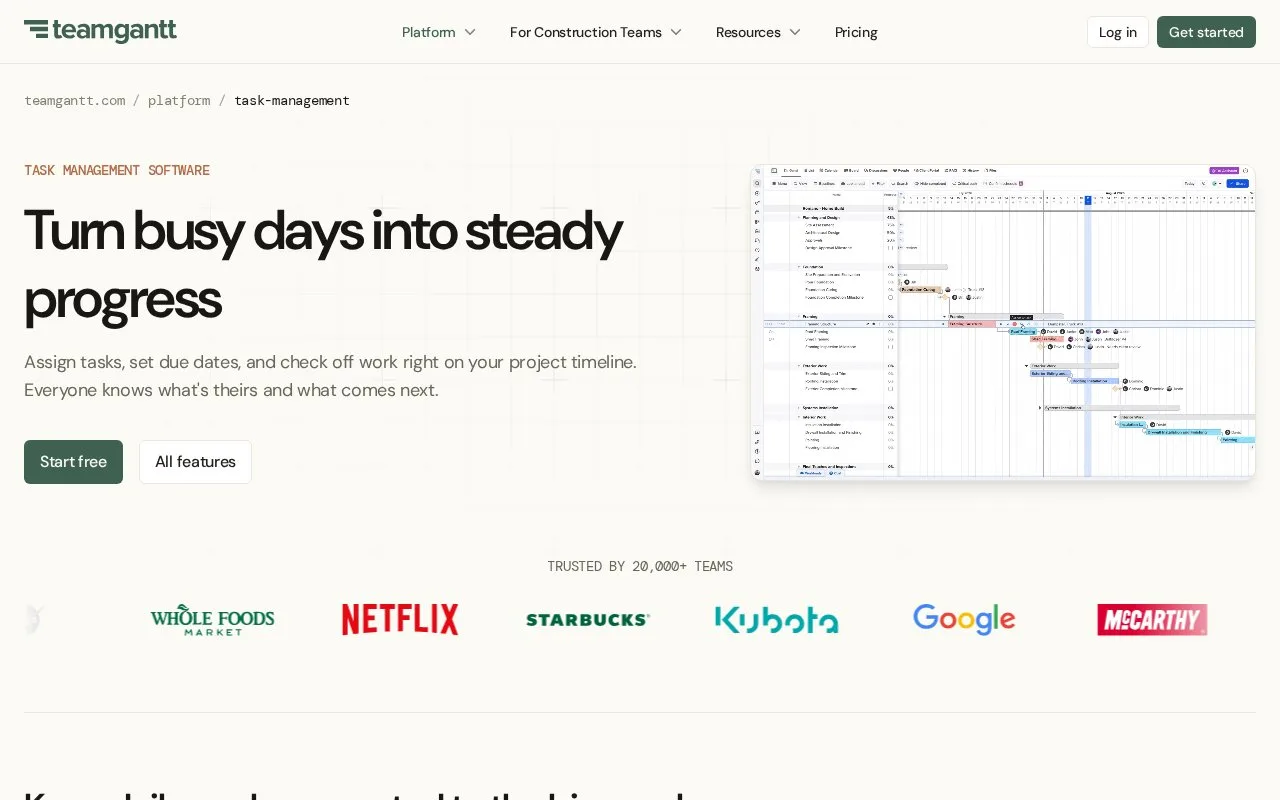Open the All features button
The image size is (1280, 800).
(195, 462)
